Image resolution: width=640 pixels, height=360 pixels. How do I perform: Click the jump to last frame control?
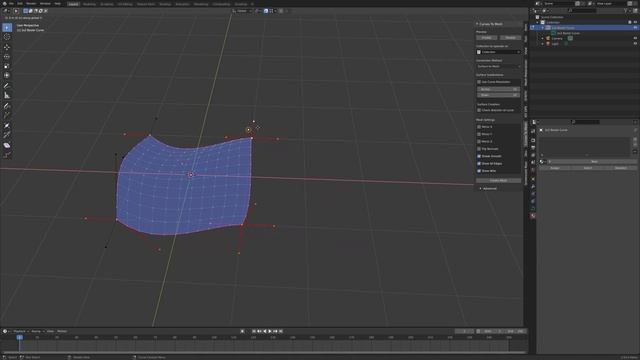point(281,331)
